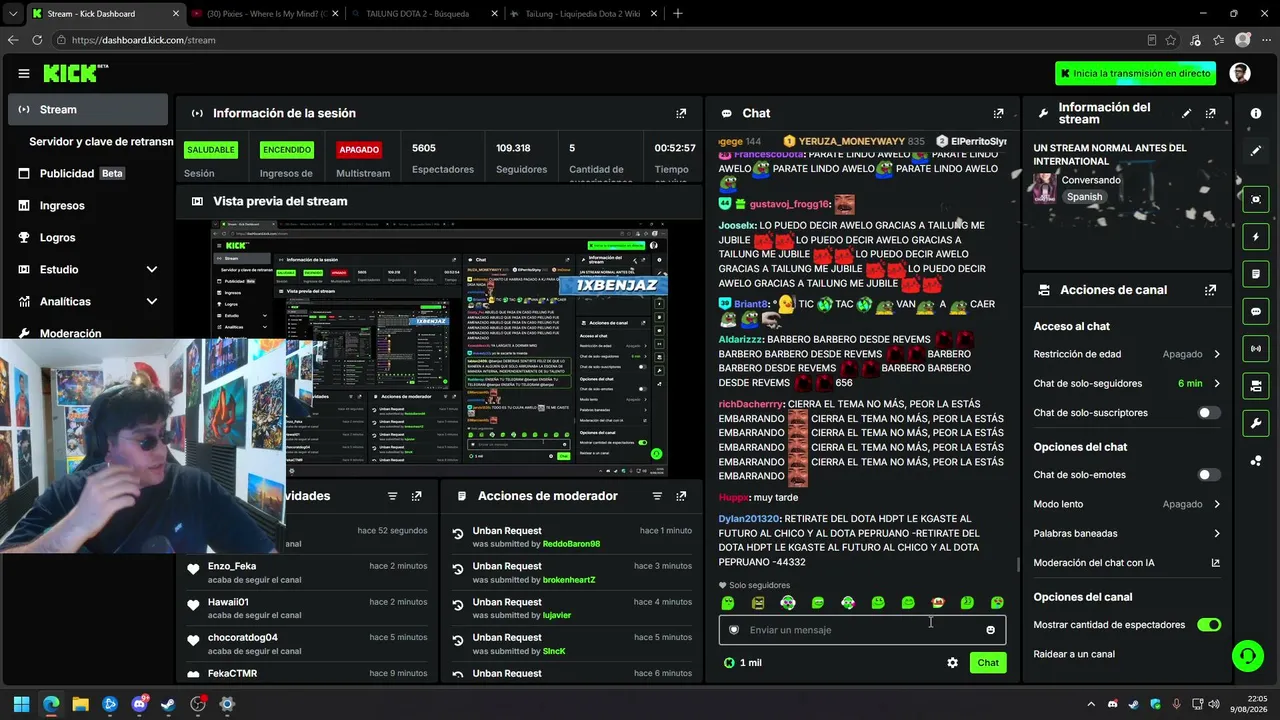Open ReddoBaron98 username link
The height and width of the screenshot is (720, 1280).
tap(571, 544)
